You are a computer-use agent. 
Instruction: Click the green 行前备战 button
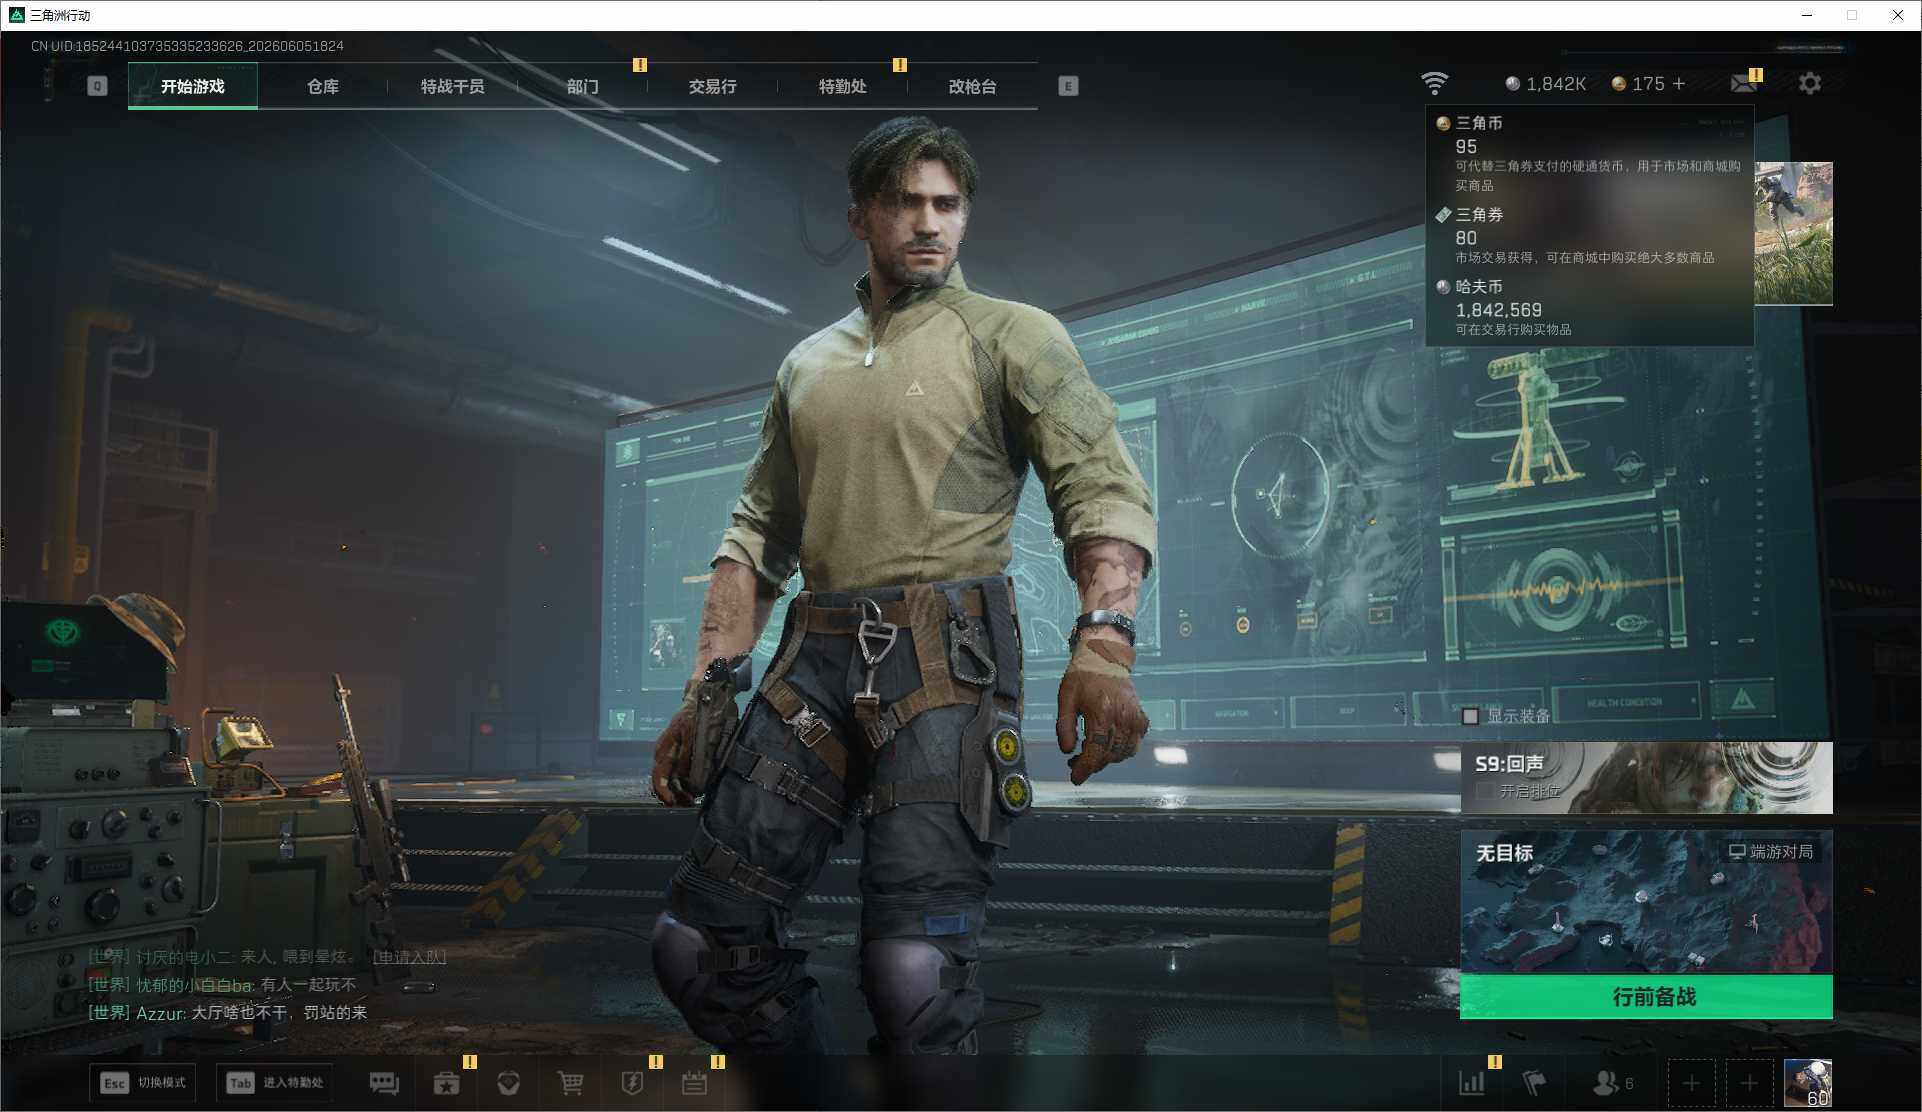(1646, 997)
